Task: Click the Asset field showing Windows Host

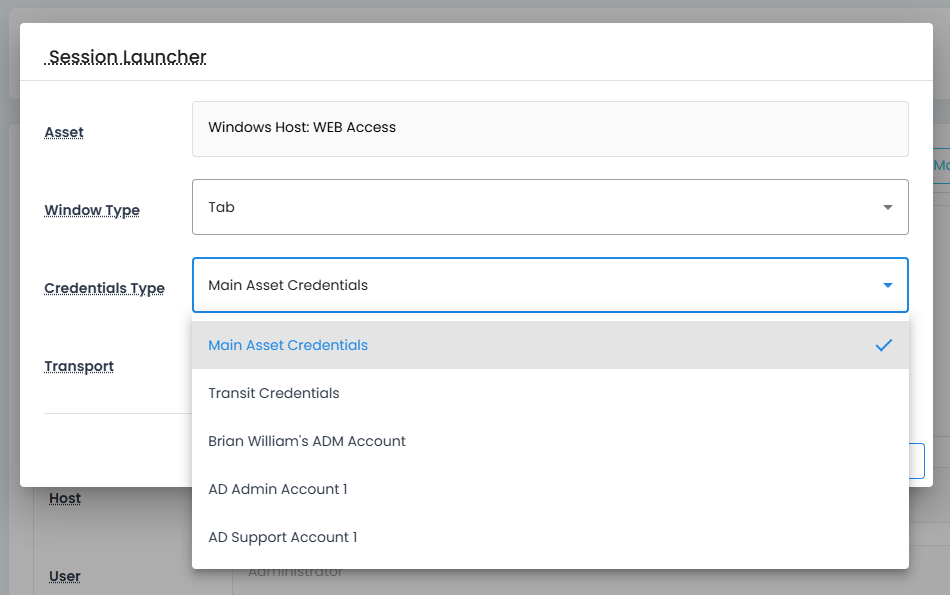Action: coord(549,128)
